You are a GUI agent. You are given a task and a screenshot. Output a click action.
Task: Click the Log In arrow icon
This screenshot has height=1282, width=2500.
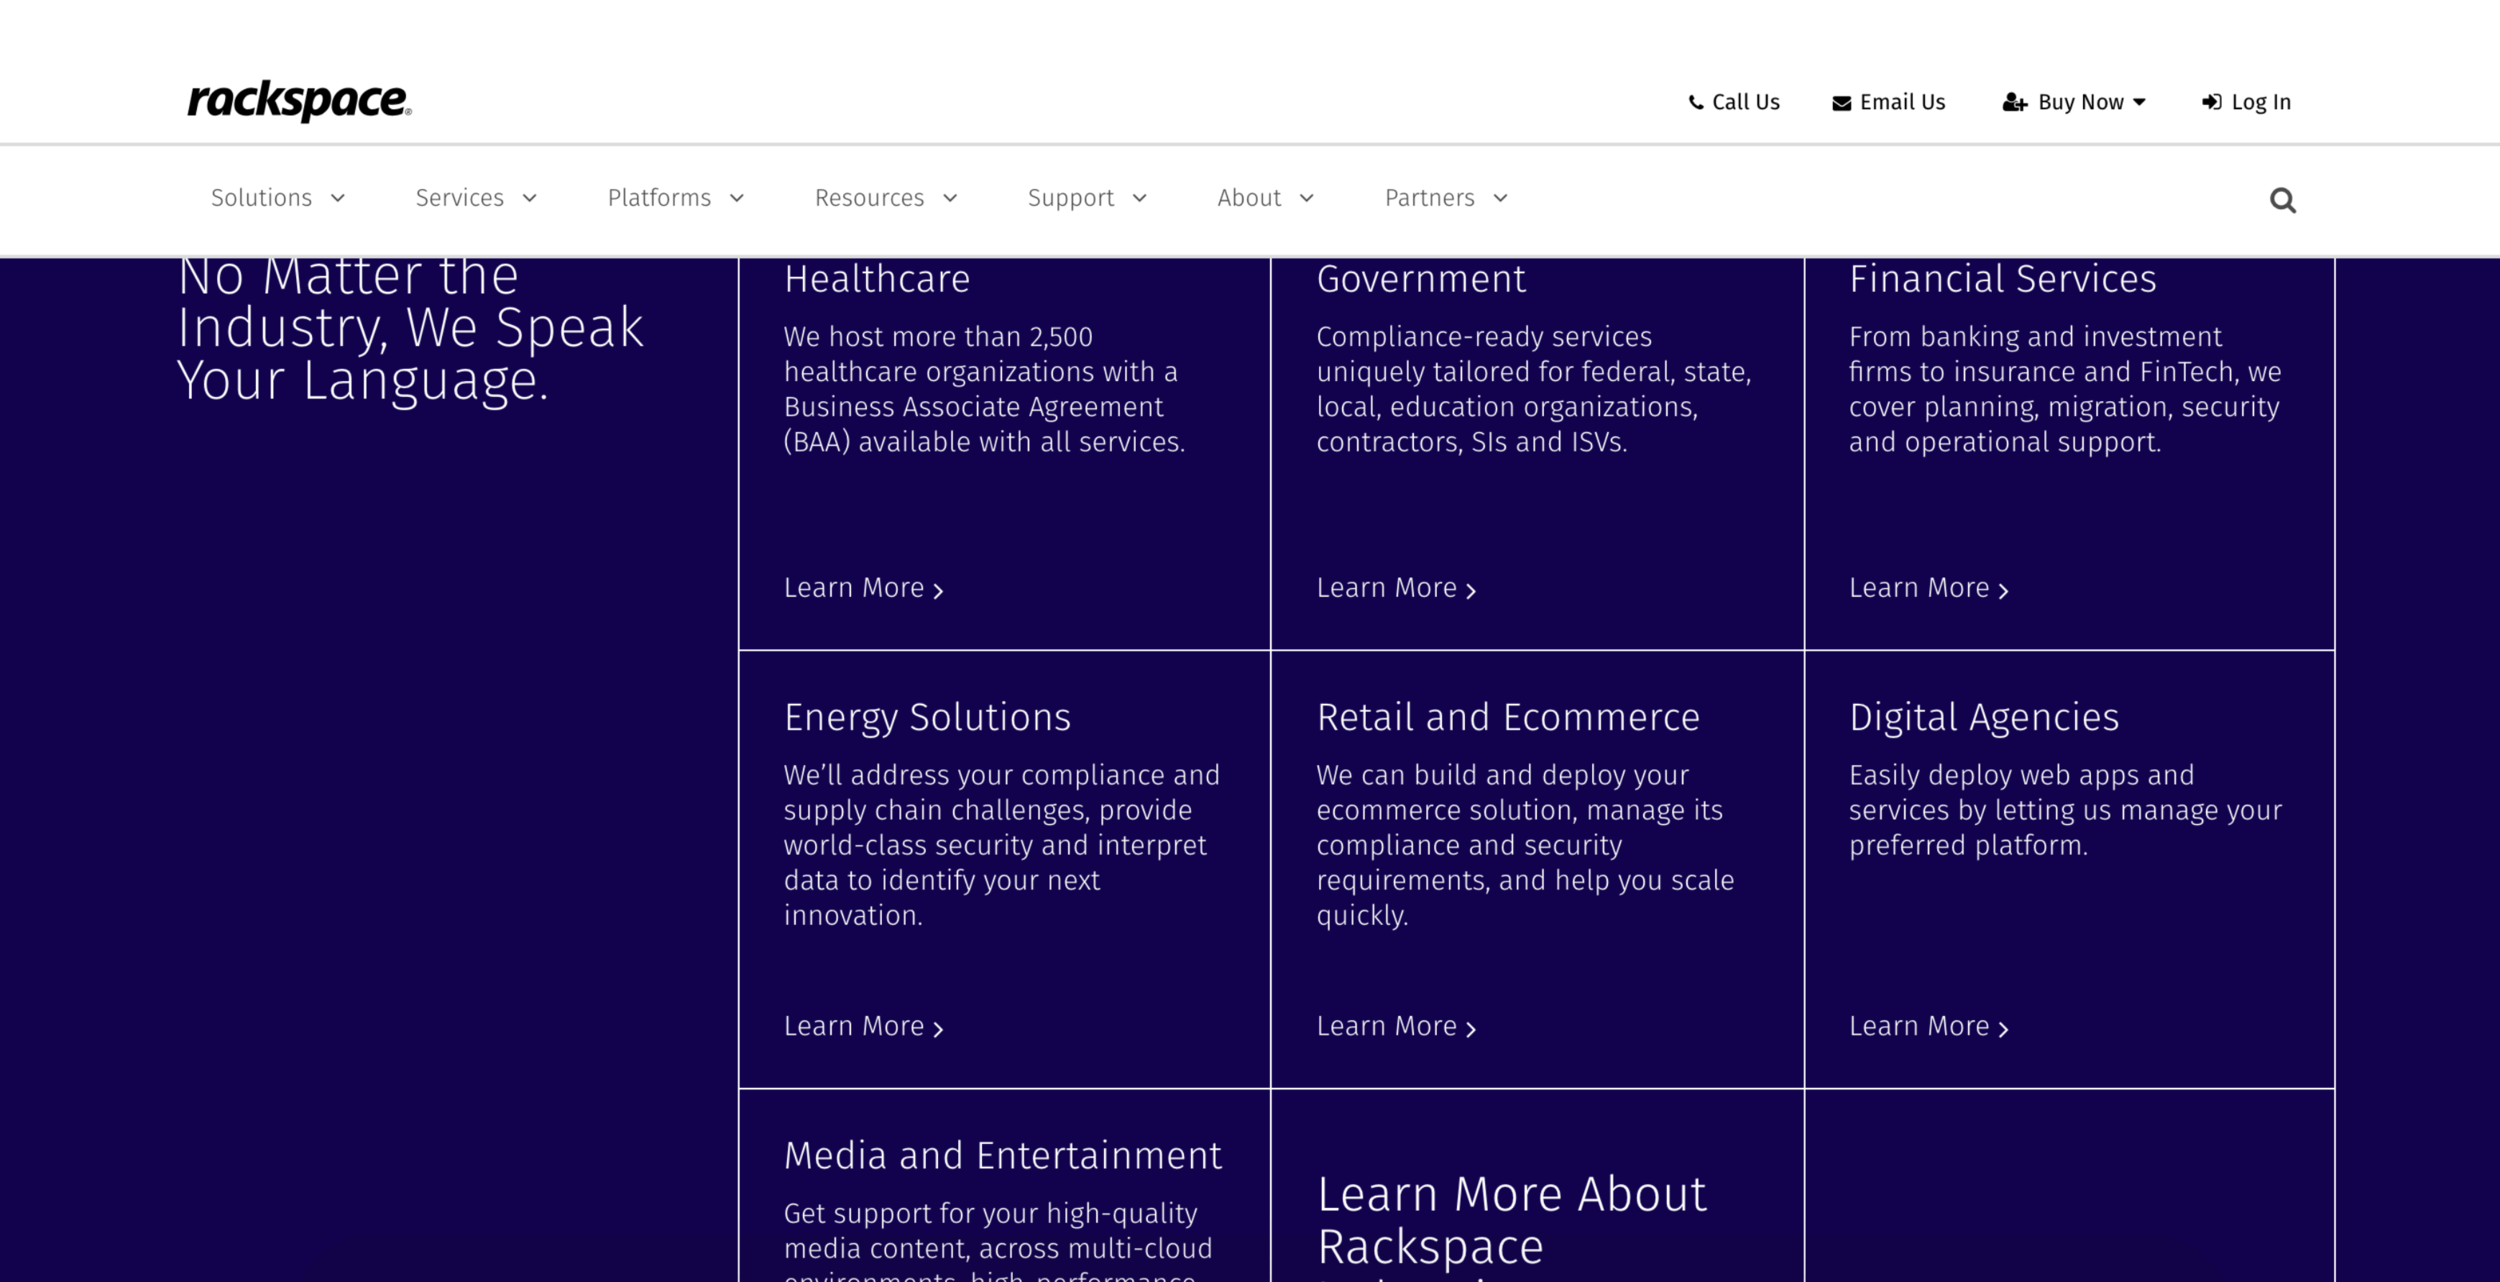(x=2212, y=101)
